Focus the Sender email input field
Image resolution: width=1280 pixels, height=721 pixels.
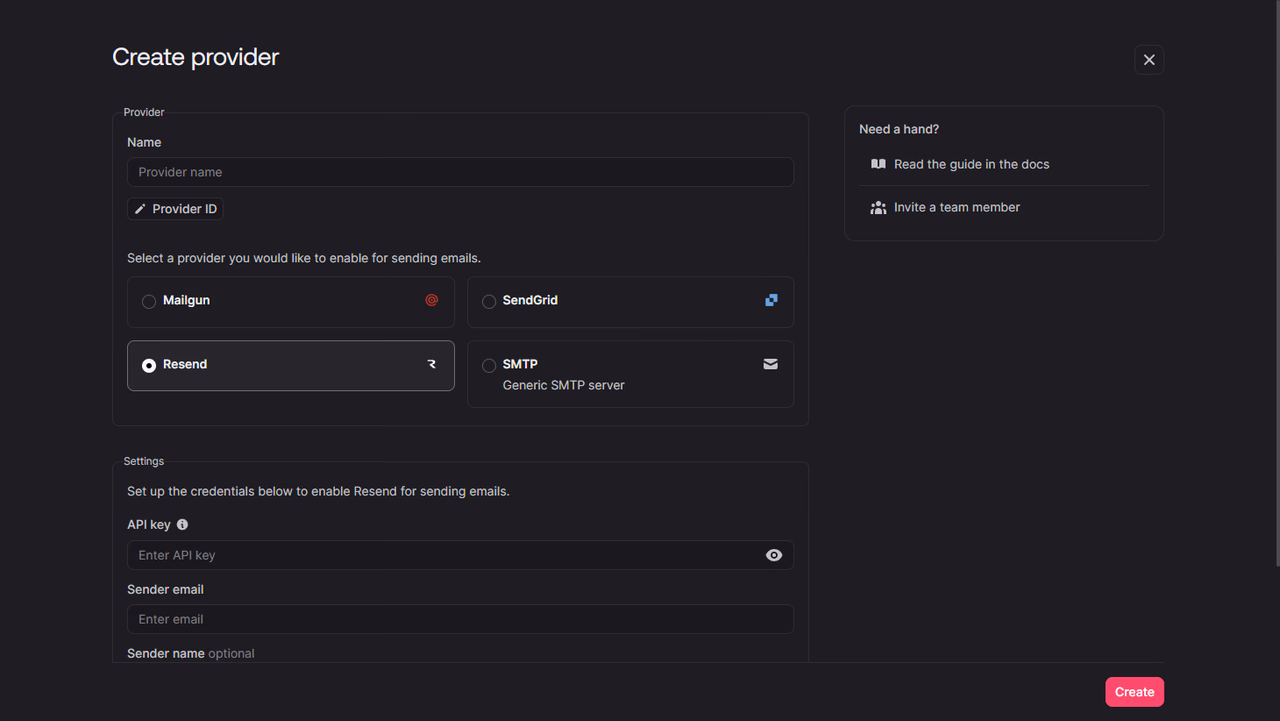point(460,619)
